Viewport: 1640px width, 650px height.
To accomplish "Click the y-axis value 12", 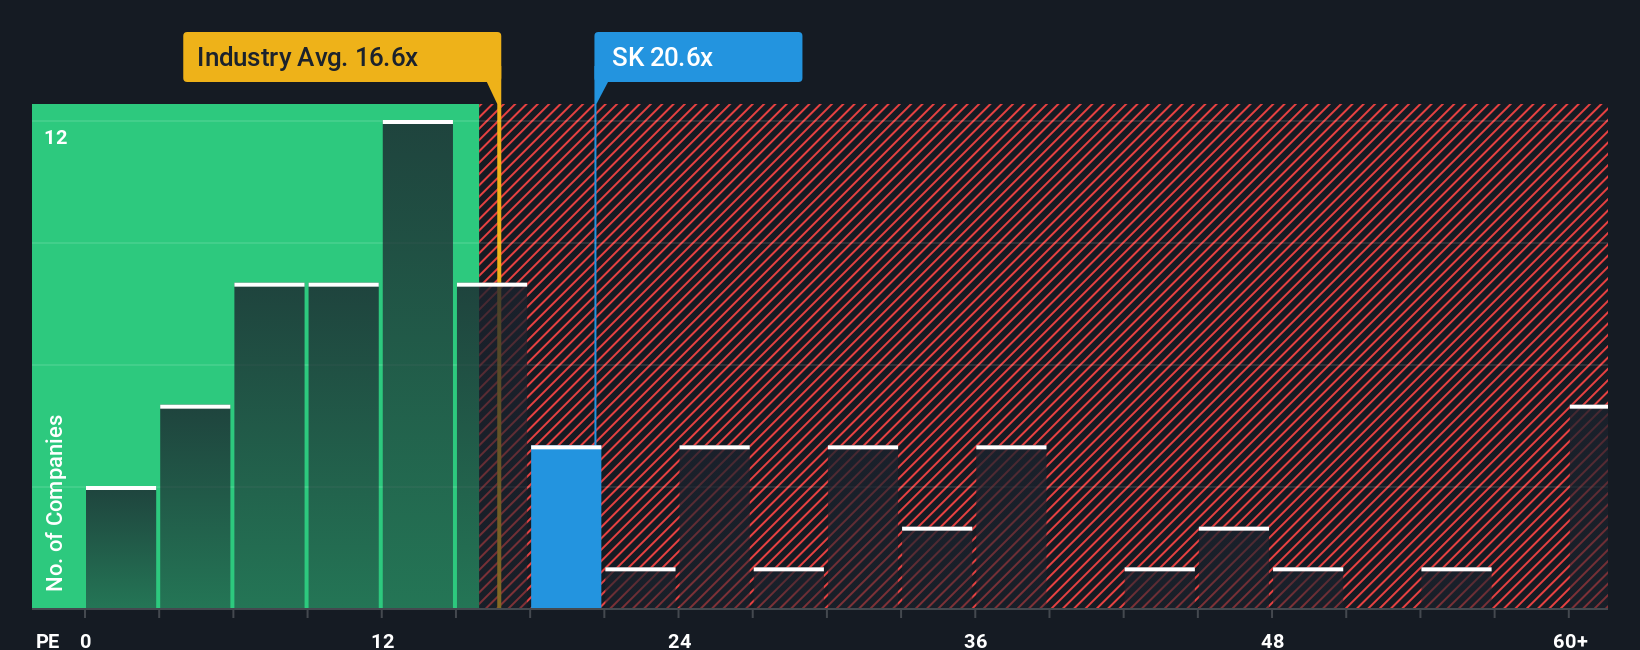I will click(56, 137).
